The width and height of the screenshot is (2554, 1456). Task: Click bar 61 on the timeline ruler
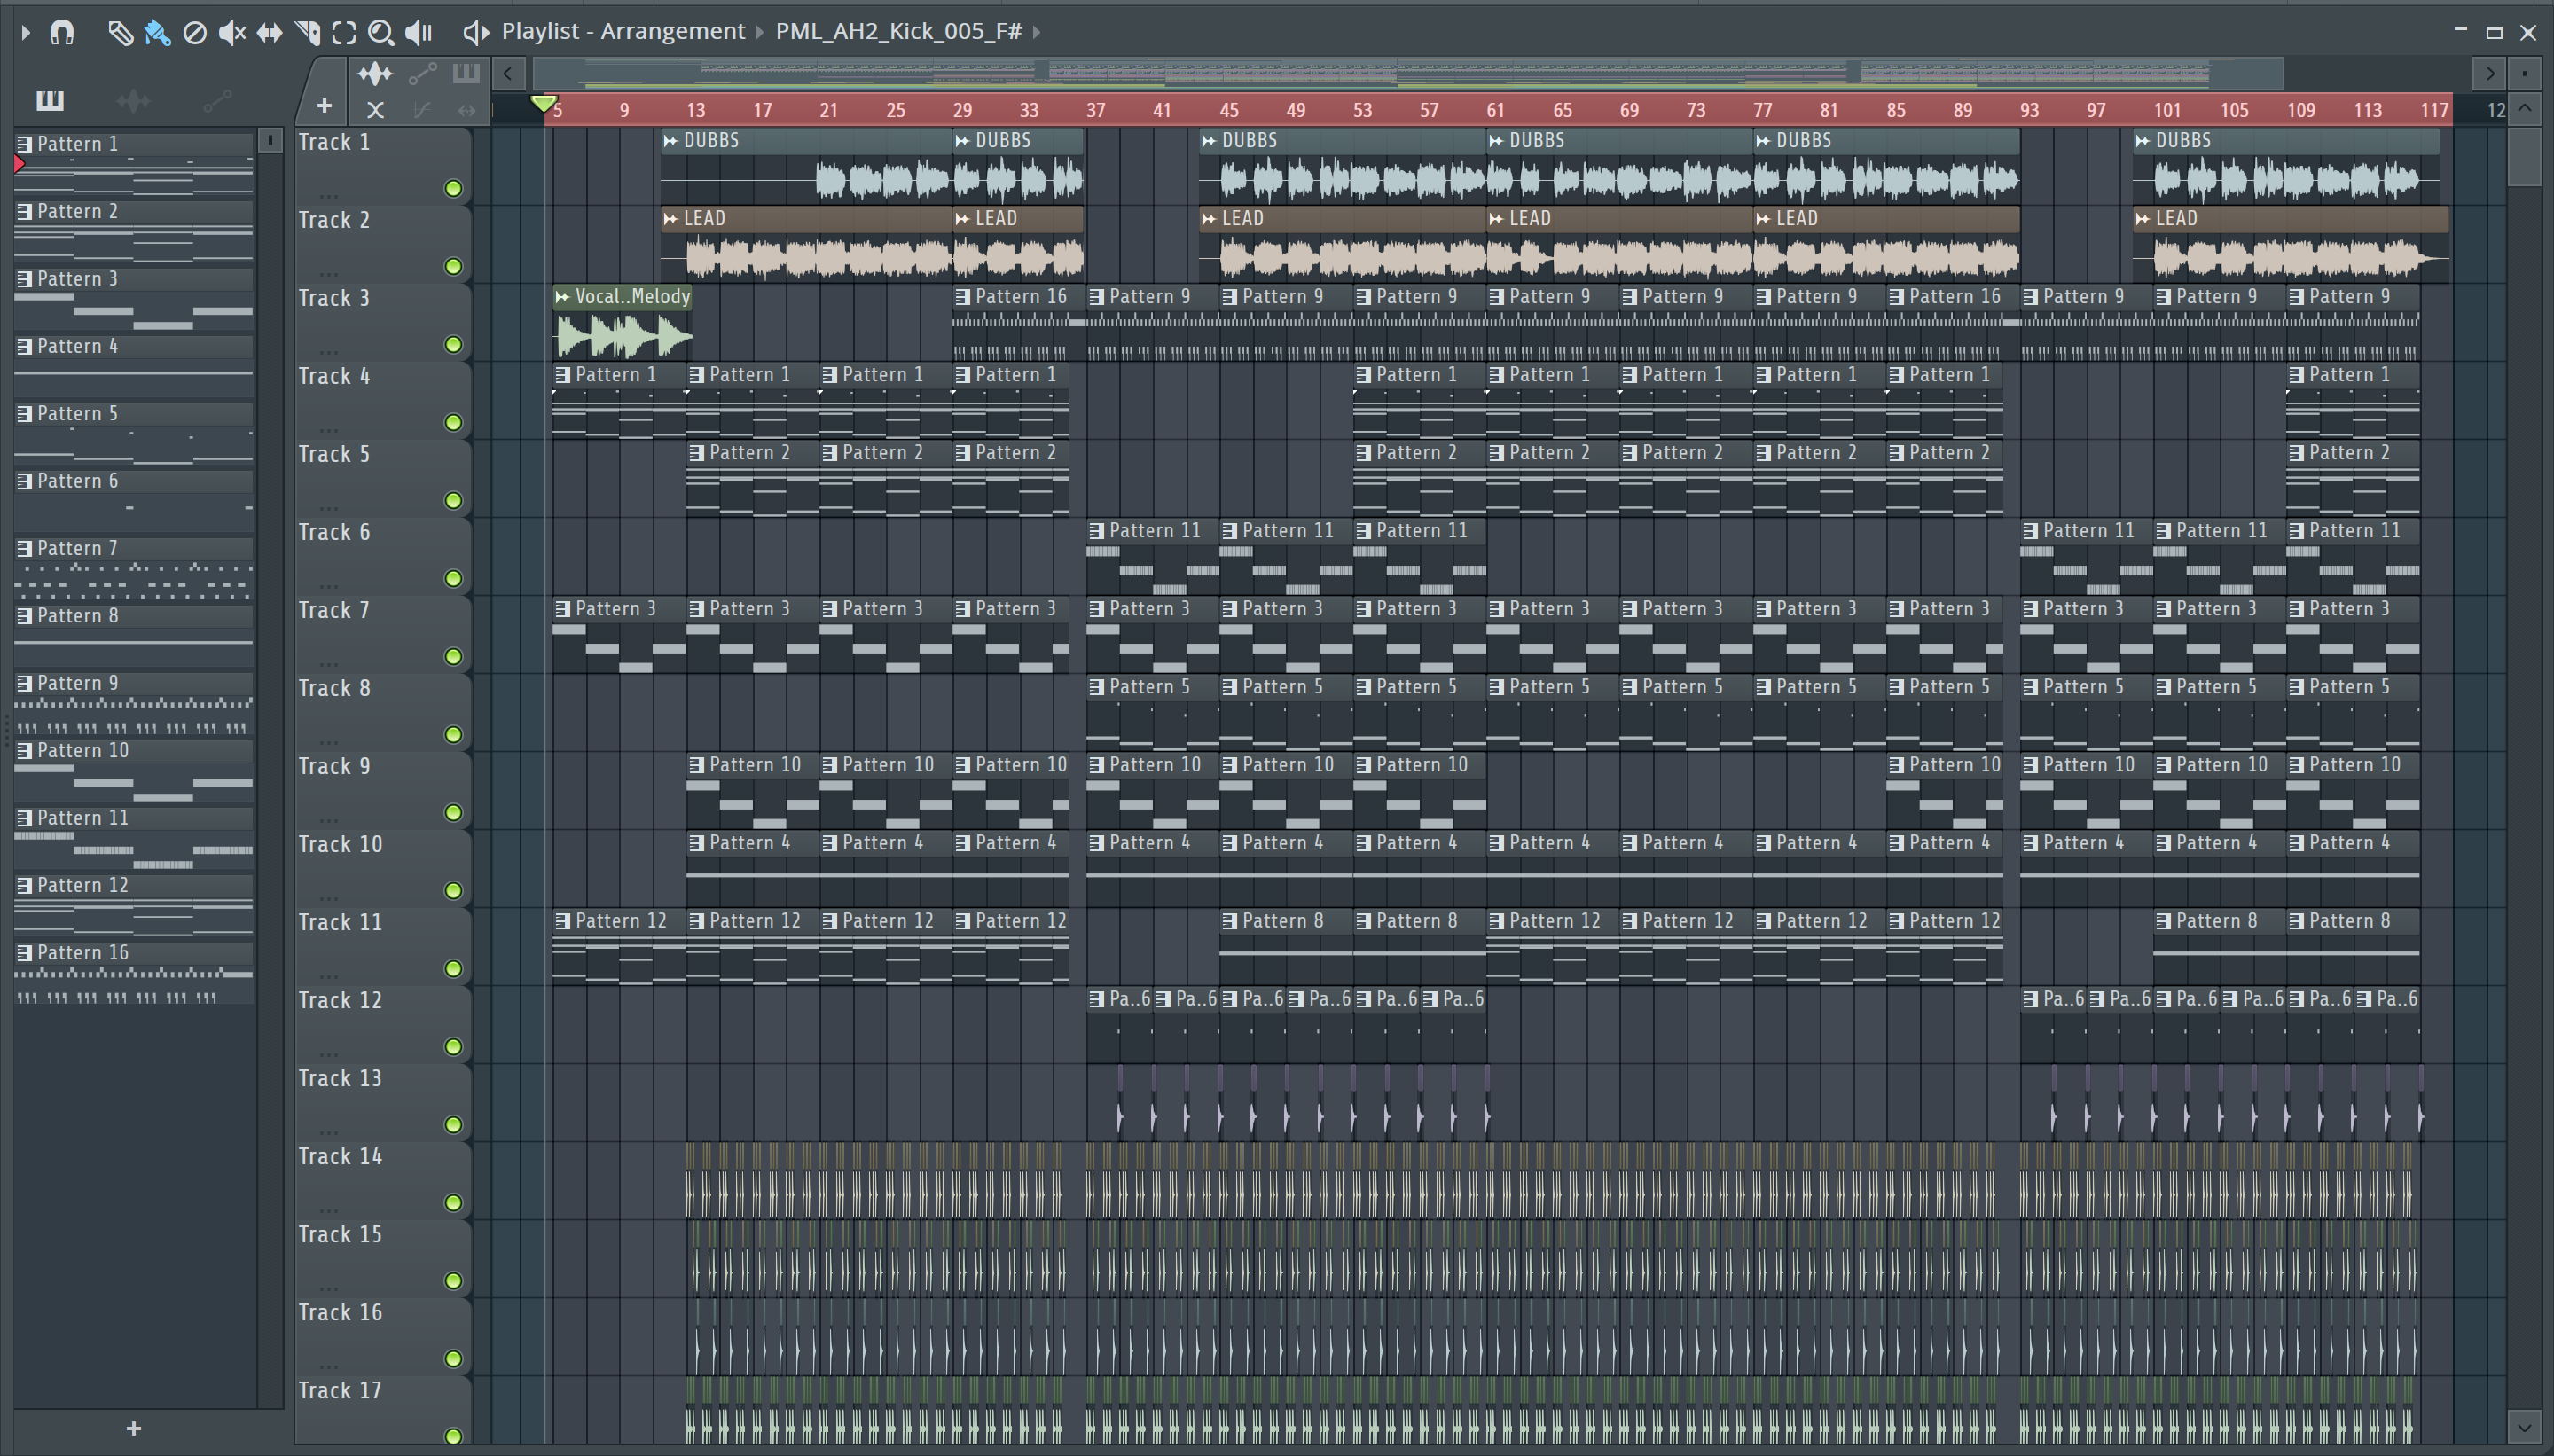point(1495,110)
